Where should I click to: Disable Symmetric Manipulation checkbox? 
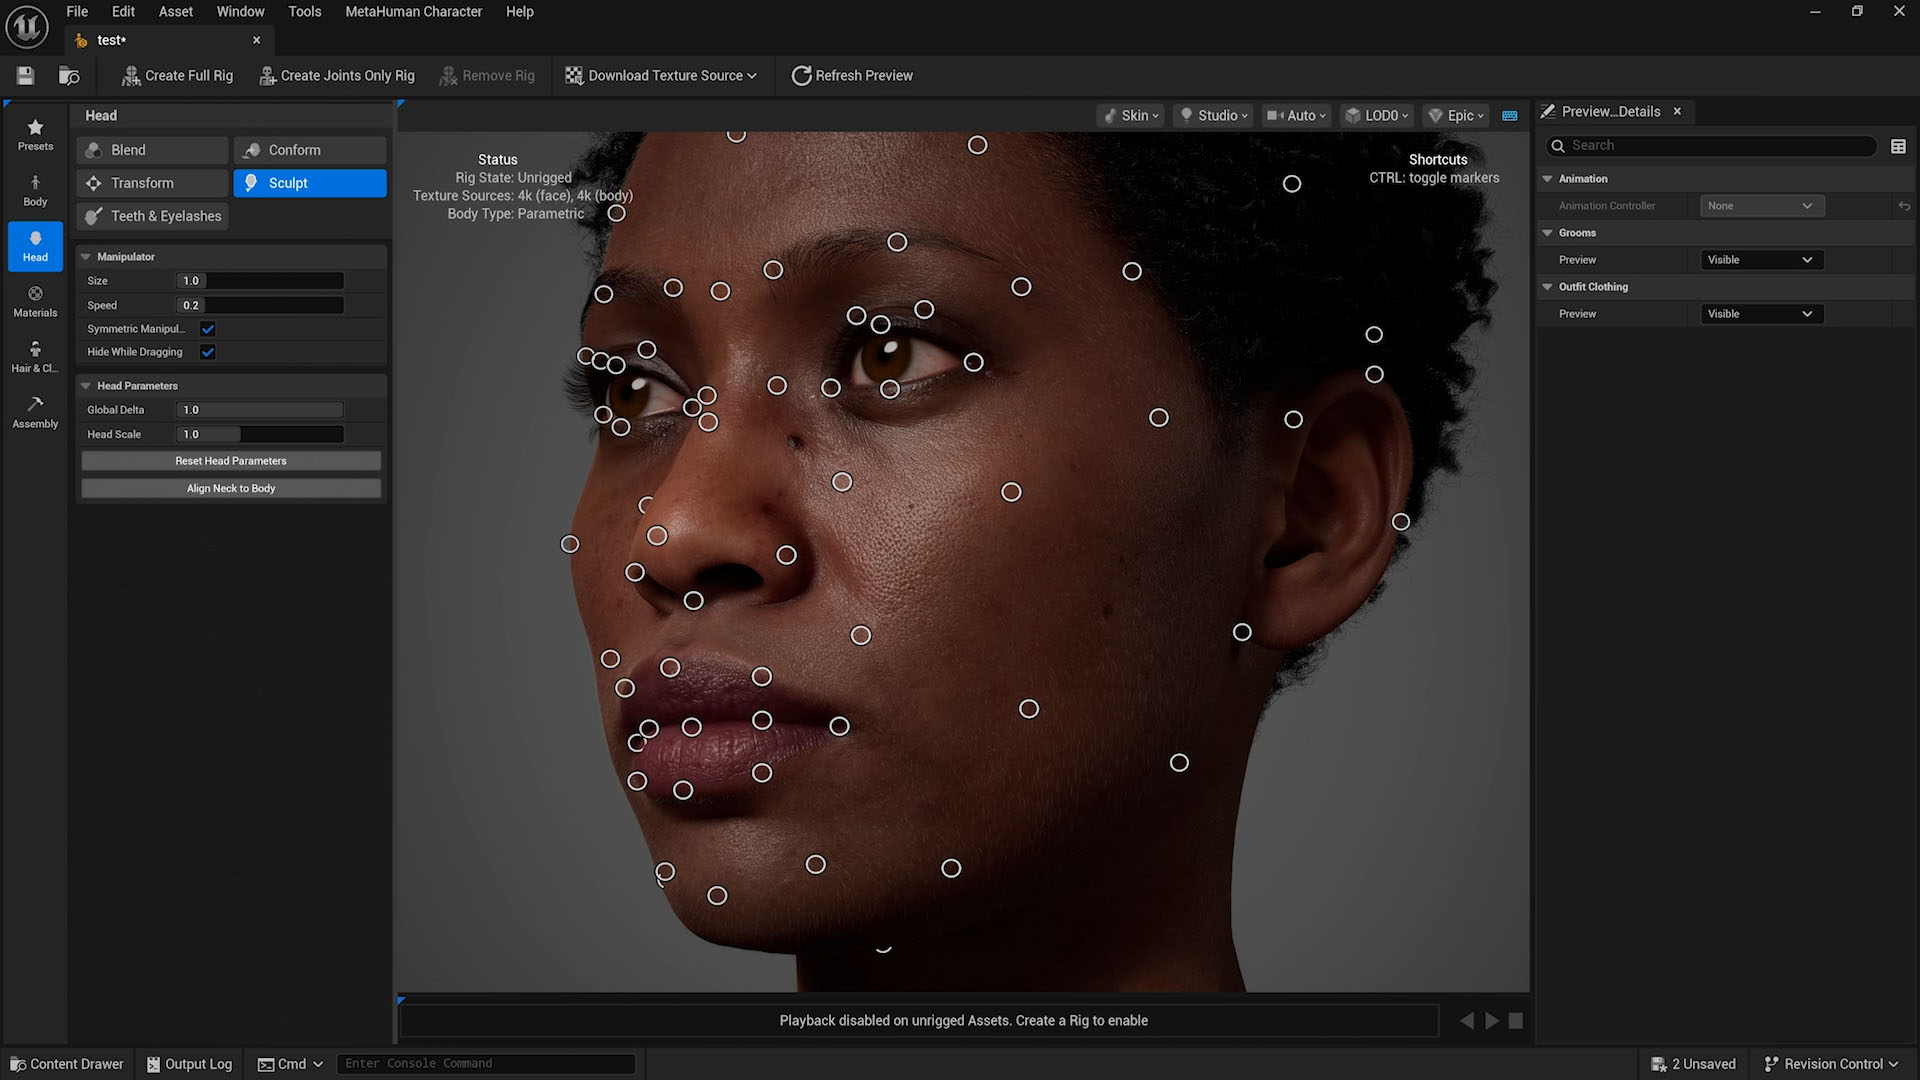[x=208, y=329]
